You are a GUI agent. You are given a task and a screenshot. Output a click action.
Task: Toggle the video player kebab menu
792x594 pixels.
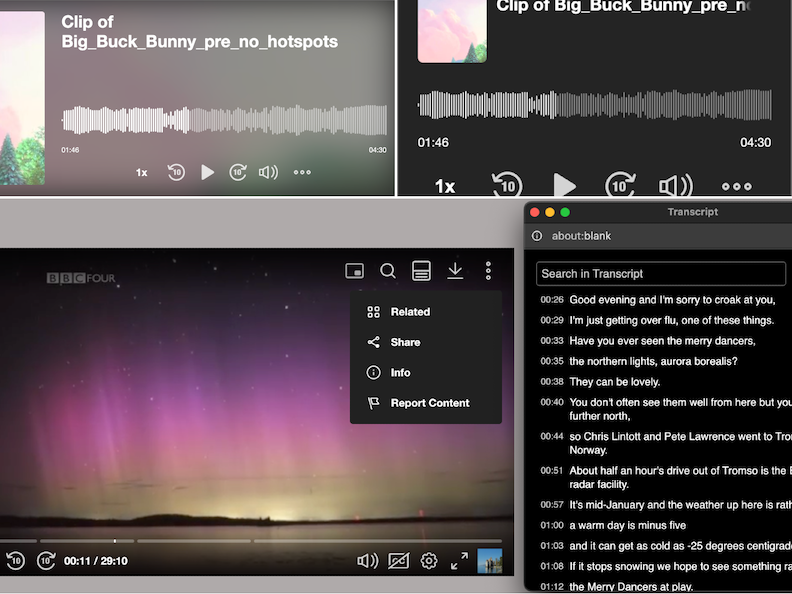488,271
